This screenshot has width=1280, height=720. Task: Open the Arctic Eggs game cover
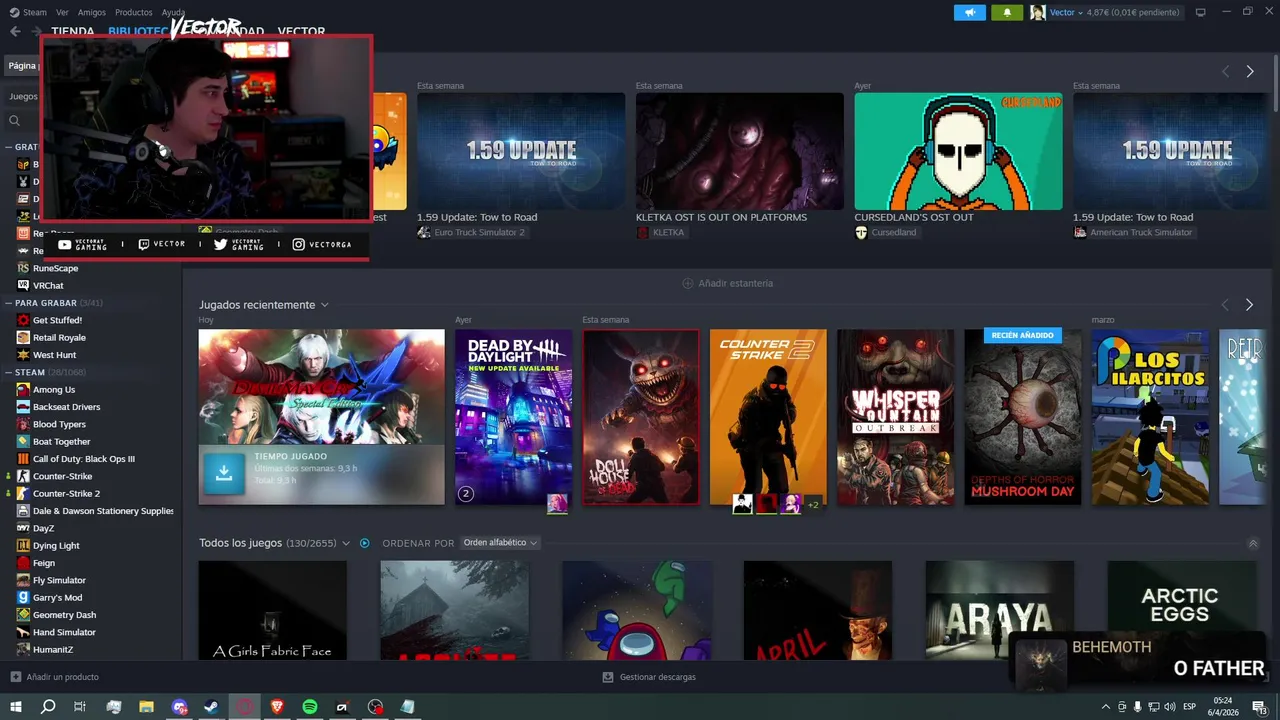pyautogui.click(x=1181, y=610)
